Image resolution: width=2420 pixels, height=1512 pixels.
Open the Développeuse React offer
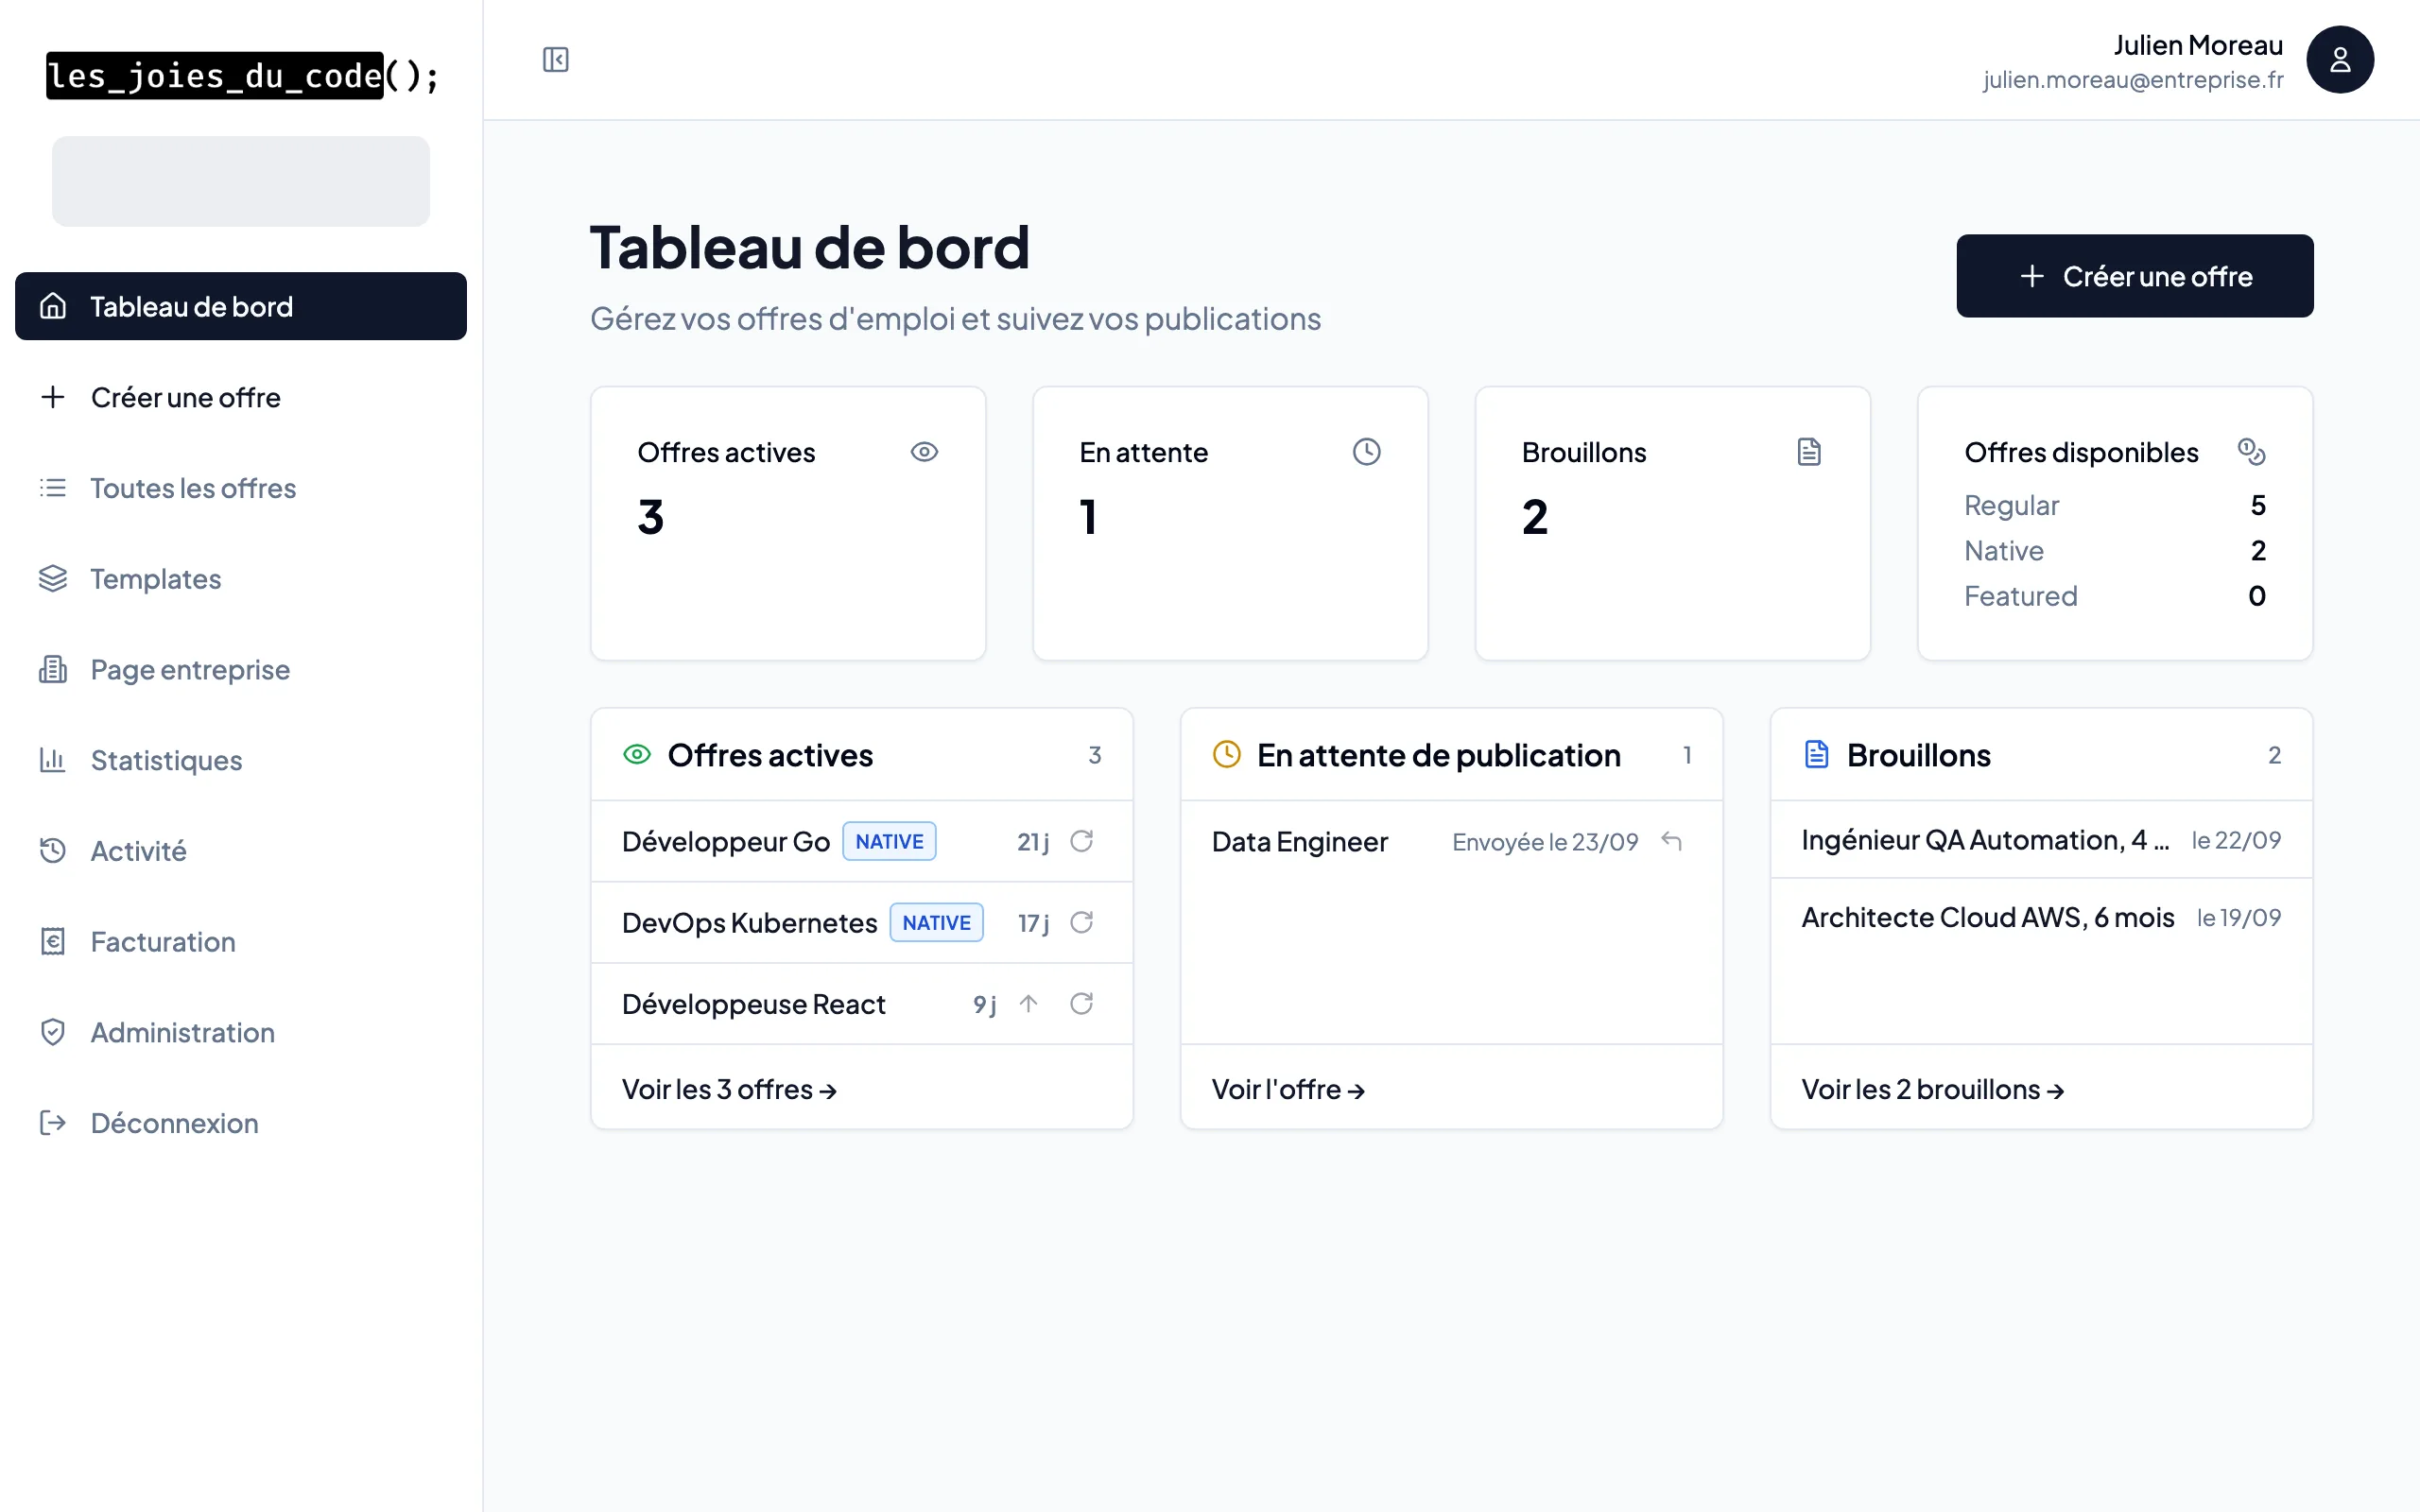[753, 1003]
